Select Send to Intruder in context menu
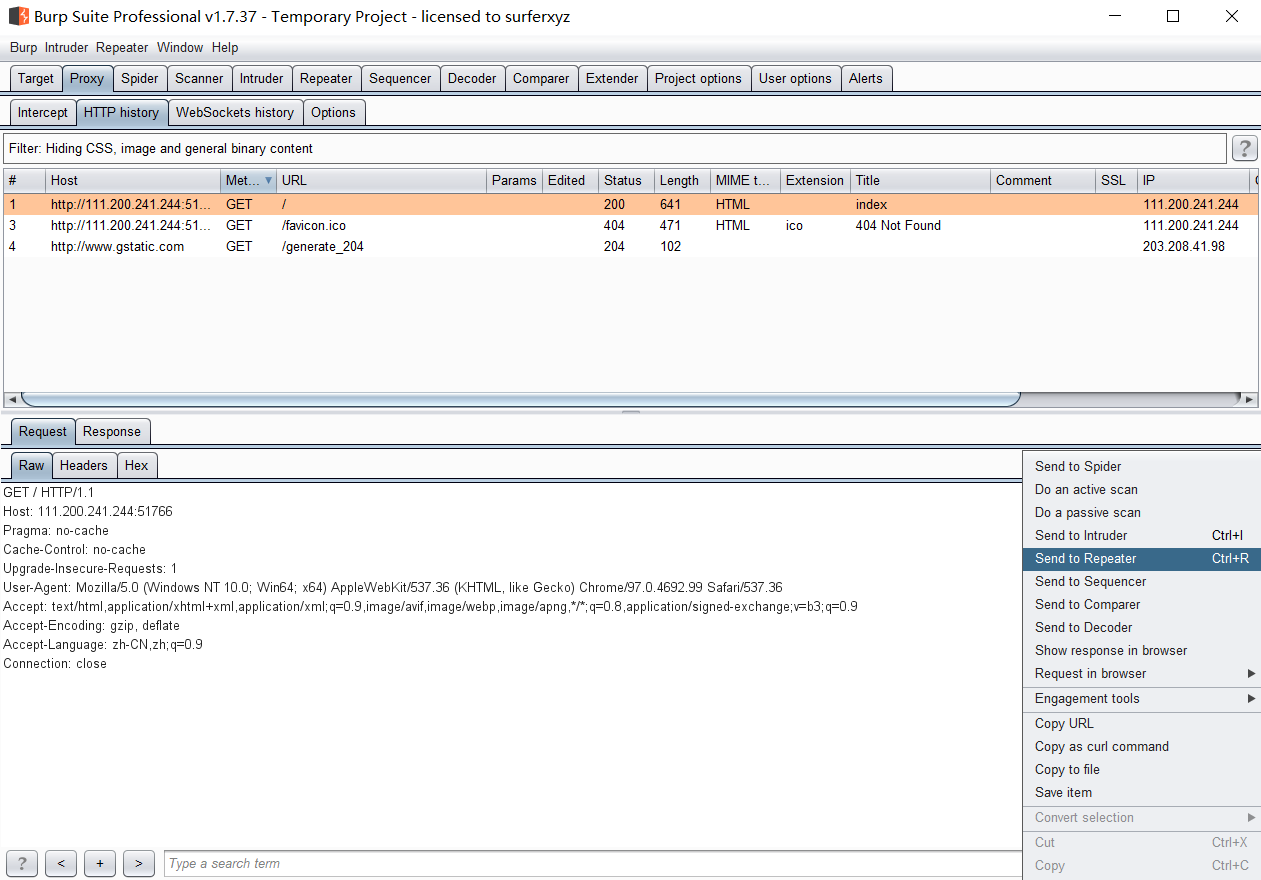Screen dimensions: 1261x880 pos(1141,536)
